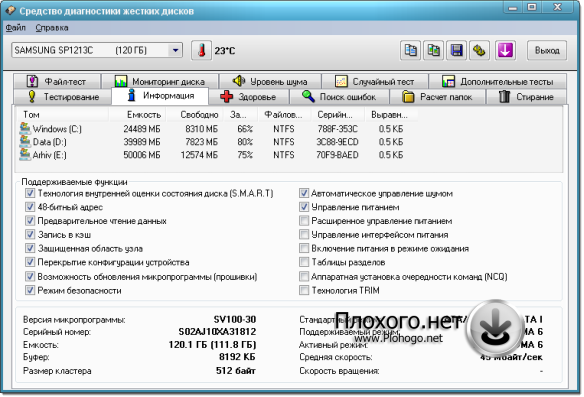This screenshot has height=397, width=584.
Task: Click the Data (D:) volume icon
Action: [x=25, y=142]
